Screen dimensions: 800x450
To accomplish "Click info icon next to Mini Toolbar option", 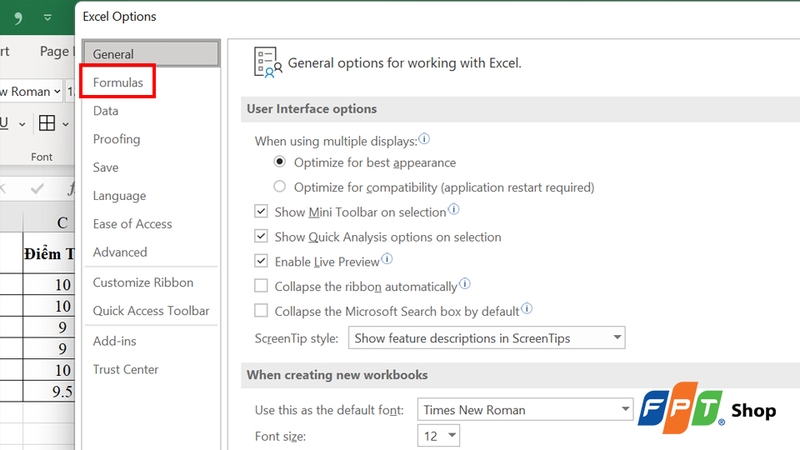I will point(454,209).
